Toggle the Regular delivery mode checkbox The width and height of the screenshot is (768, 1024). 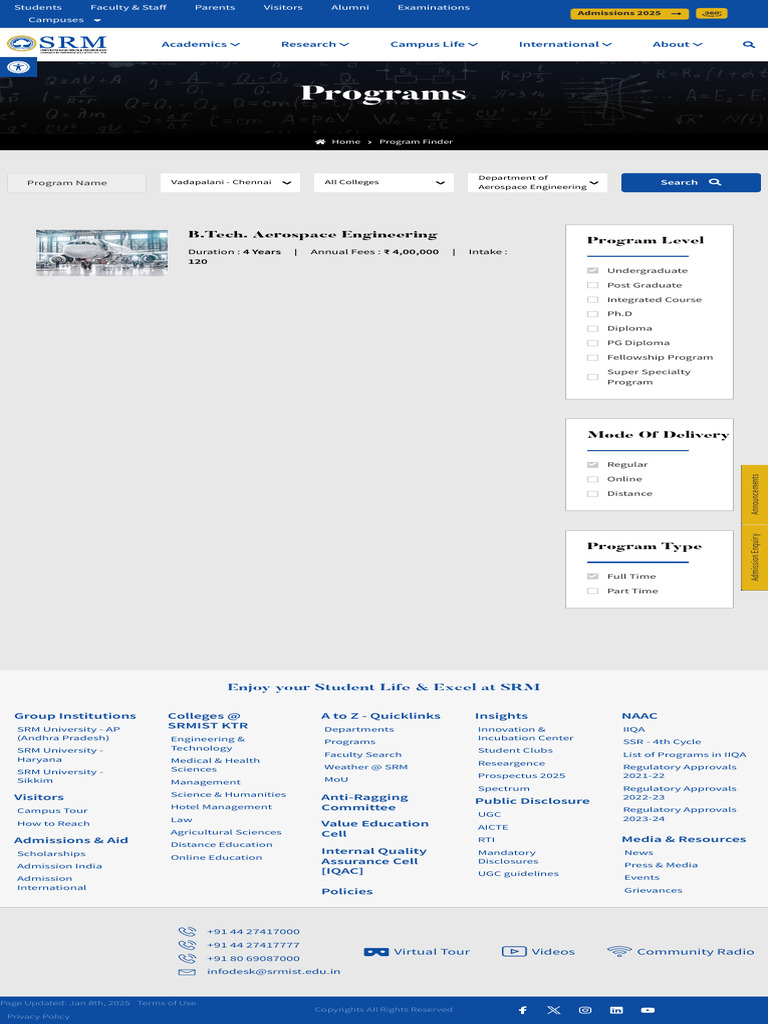[x=592, y=465]
